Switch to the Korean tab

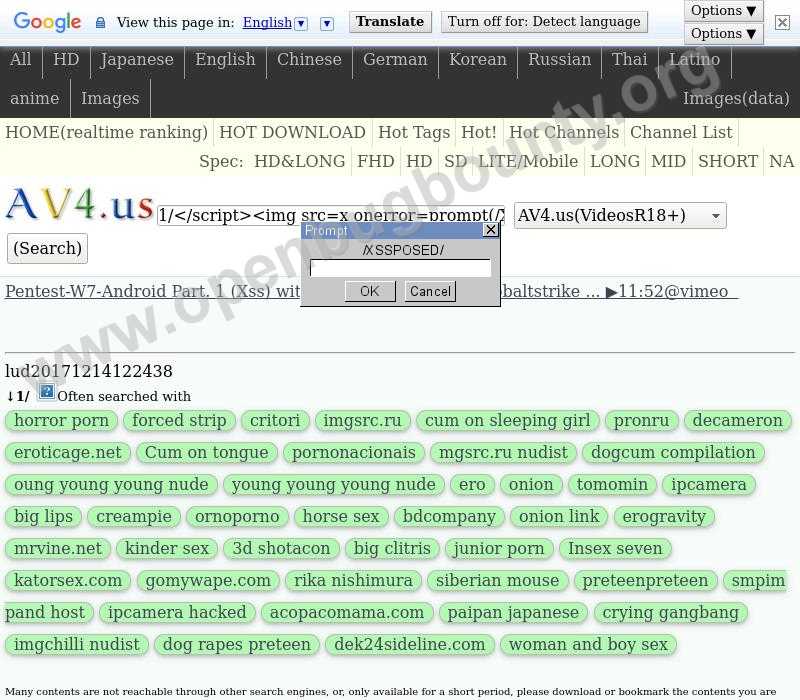[x=478, y=60]
